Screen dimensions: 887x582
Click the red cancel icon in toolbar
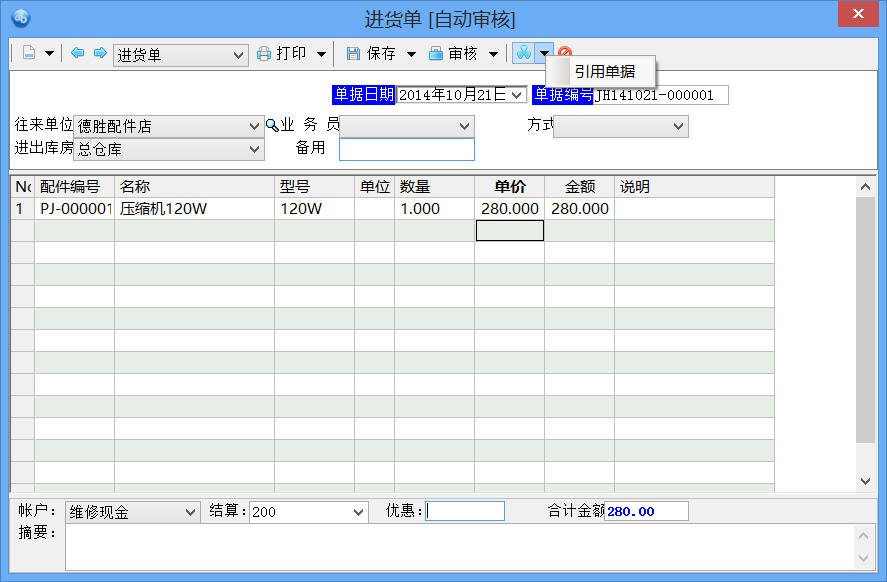[565, 54]
